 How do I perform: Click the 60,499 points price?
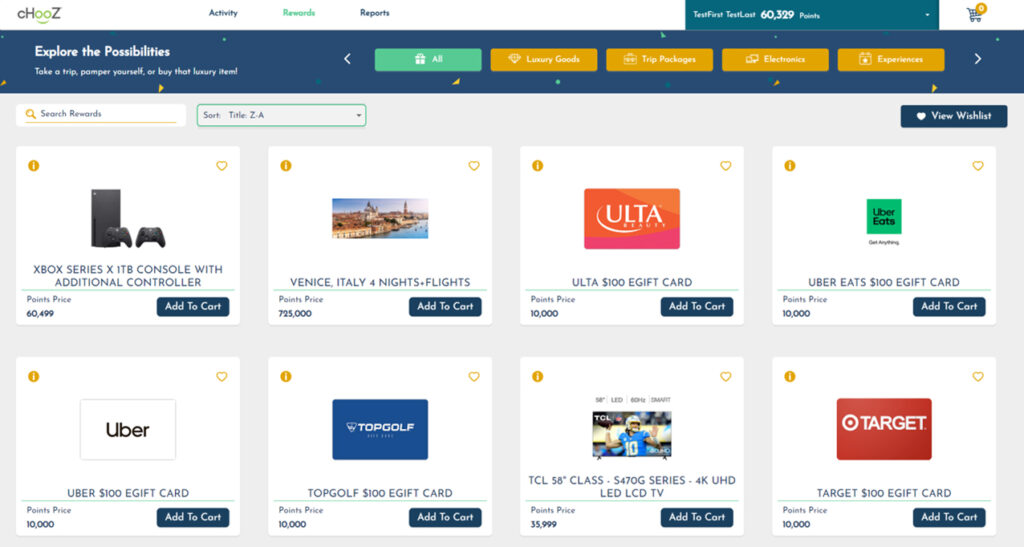point(40,314)
